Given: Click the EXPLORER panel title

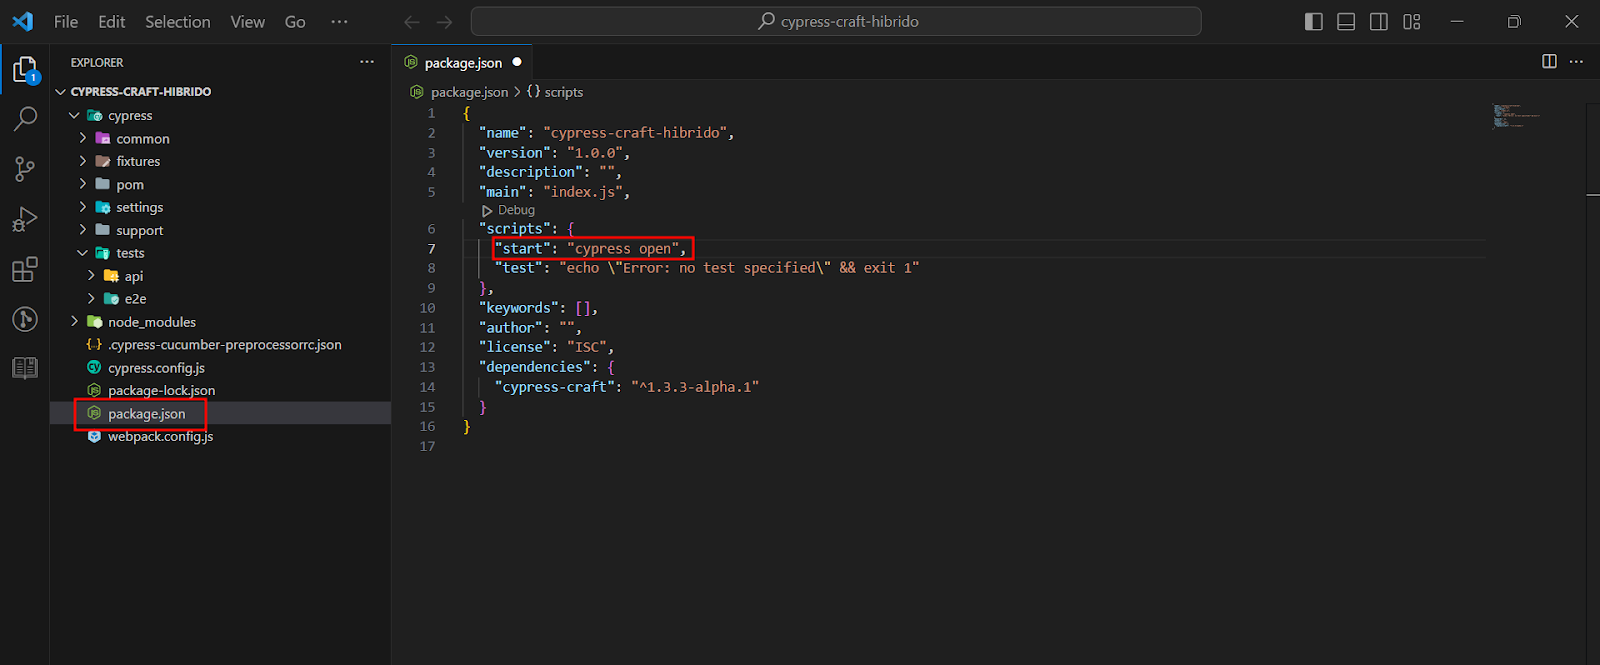Looking at the screenshot, I should click(x=97, y=62).
